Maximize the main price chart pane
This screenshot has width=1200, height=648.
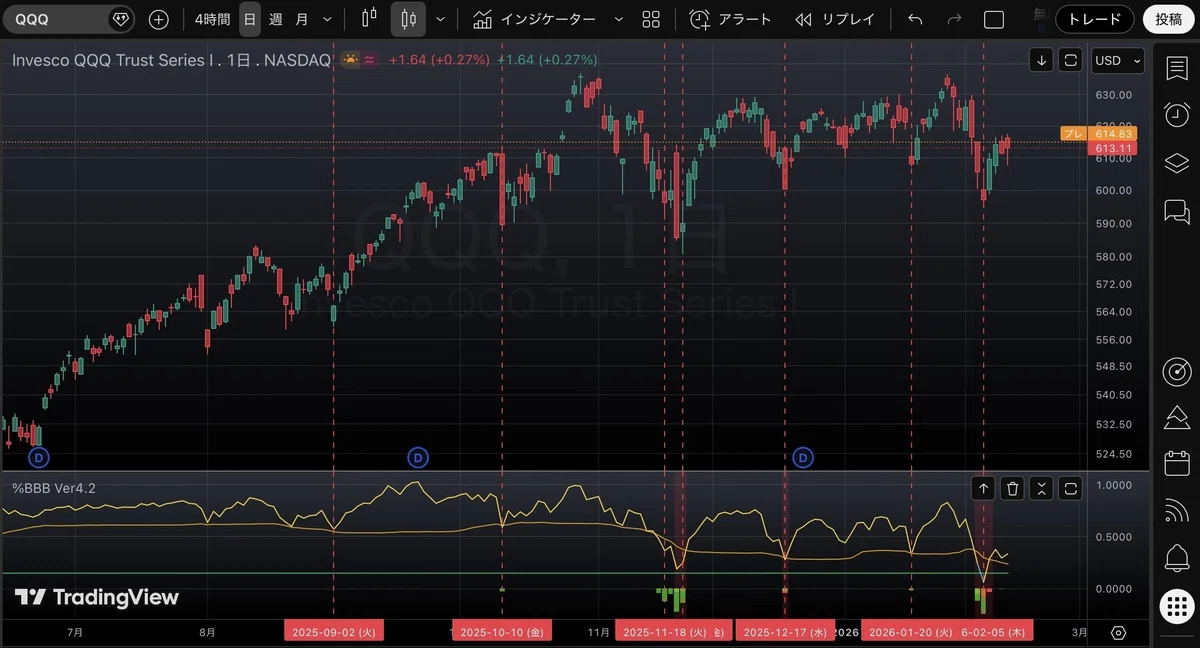pos(1071,60)
